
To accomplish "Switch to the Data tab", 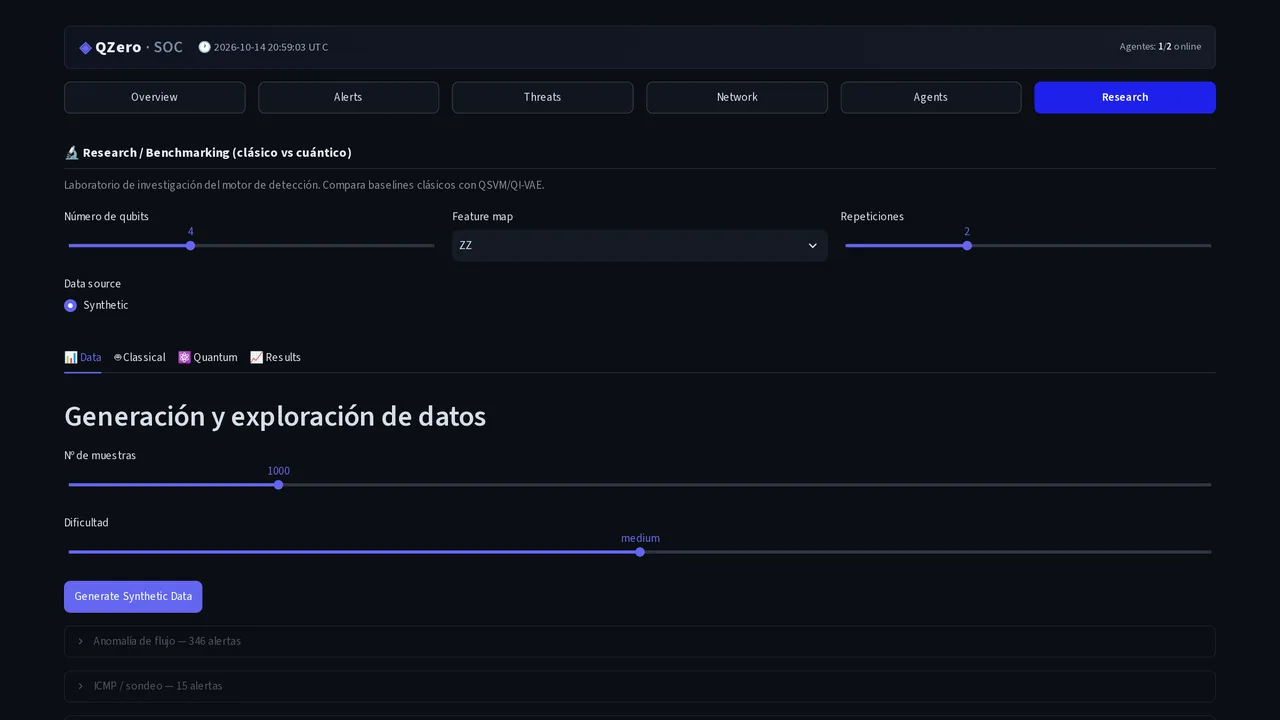I will 83,358.
